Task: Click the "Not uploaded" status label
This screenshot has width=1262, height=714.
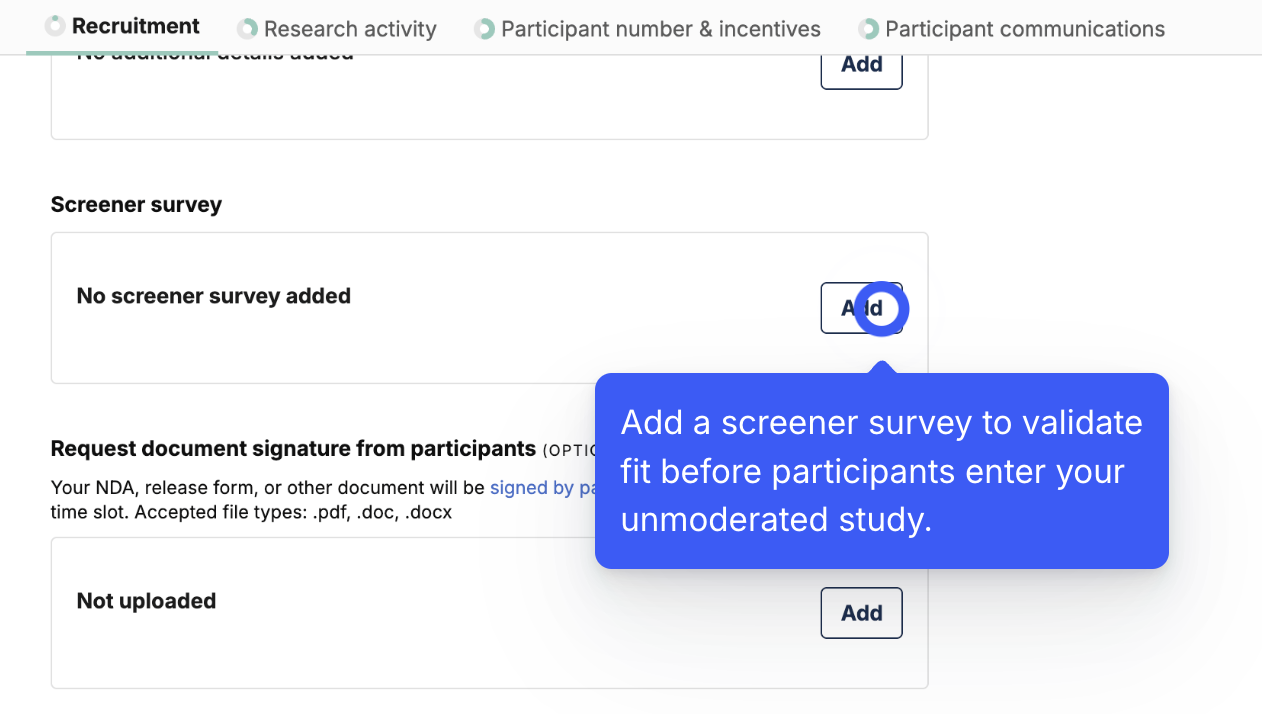Action: tap(146, 601)
